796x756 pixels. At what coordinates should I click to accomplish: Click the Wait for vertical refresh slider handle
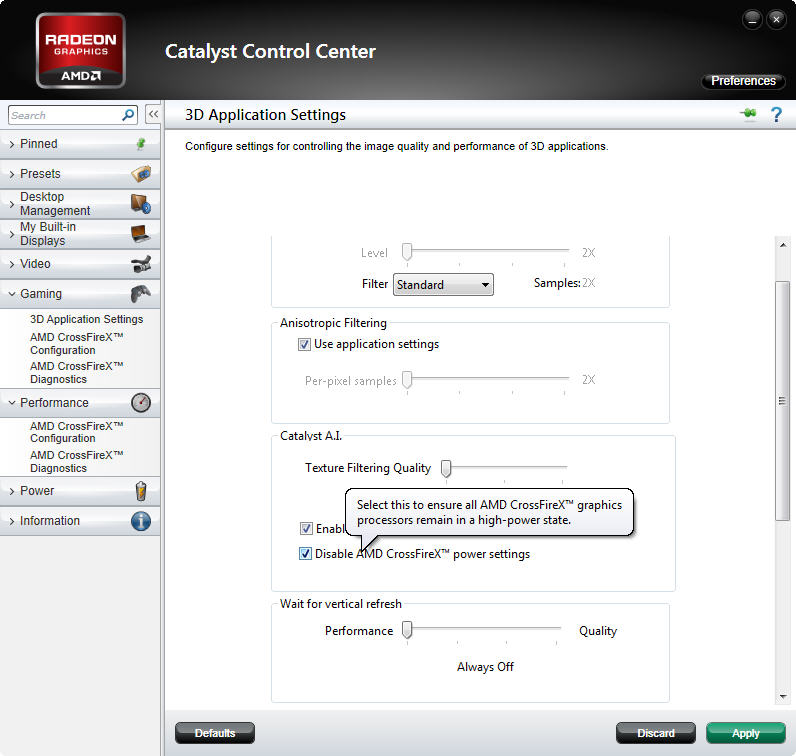pyautogui.click(x=407, y=630)
